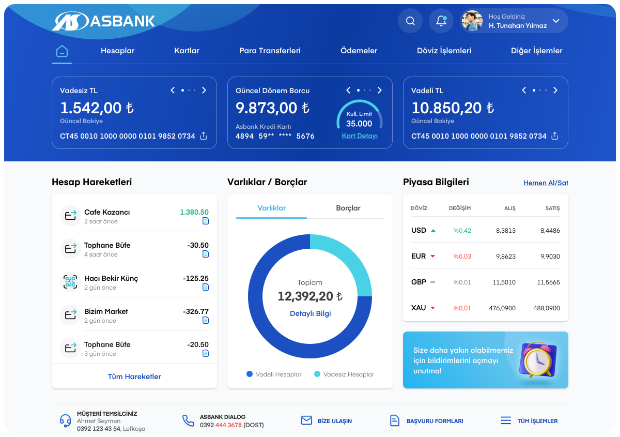Open the search icon in the header
The image size is (620, 437).
pyautogui.click(x=410, y=21)
